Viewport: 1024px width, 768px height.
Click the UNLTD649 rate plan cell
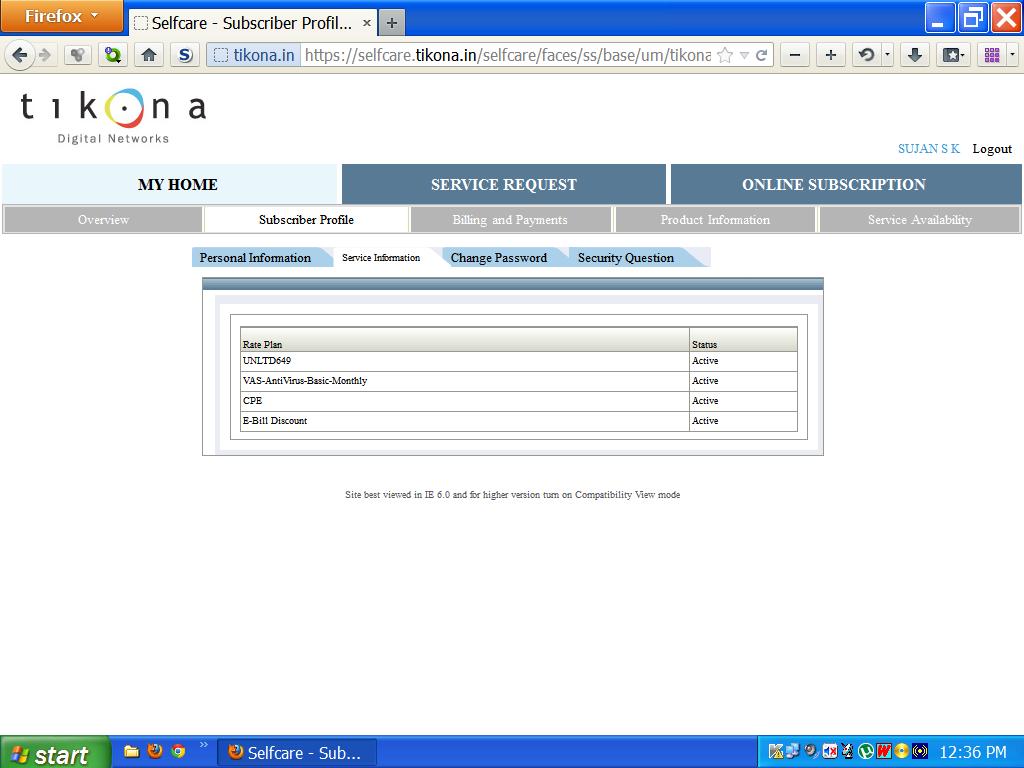pyautogui.click(x=465, y=361)
